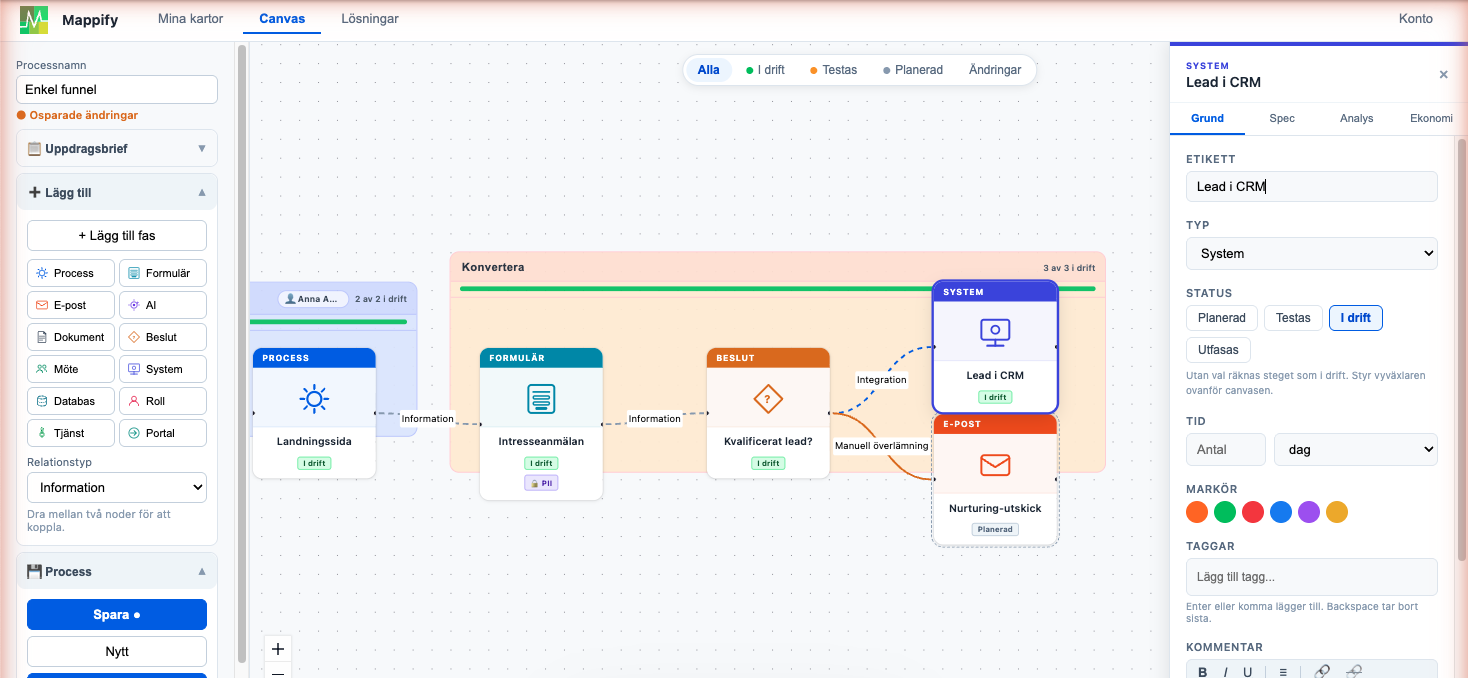Add an AI node from the palette
The width and height of the screenshot is (1468, 678).
pos(163,305)
